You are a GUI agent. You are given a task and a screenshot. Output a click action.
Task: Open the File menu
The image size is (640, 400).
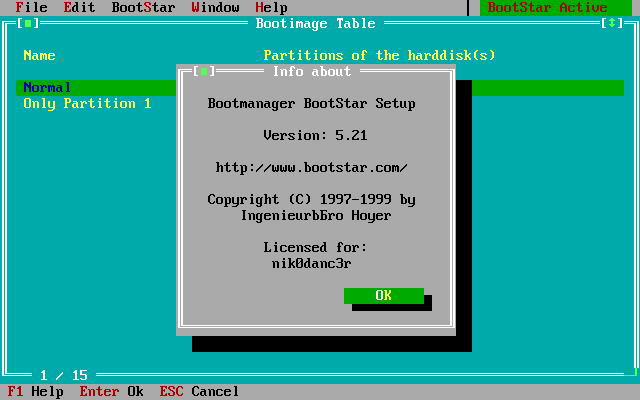tap(31, 8)
